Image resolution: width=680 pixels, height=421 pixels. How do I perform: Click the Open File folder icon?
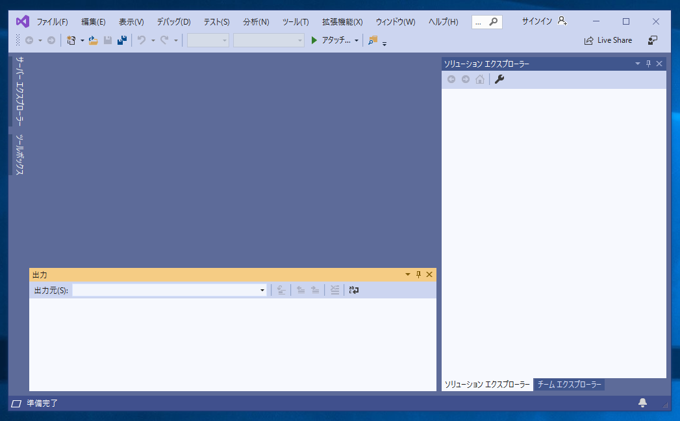pyautogui.click(x=93, y=40)
